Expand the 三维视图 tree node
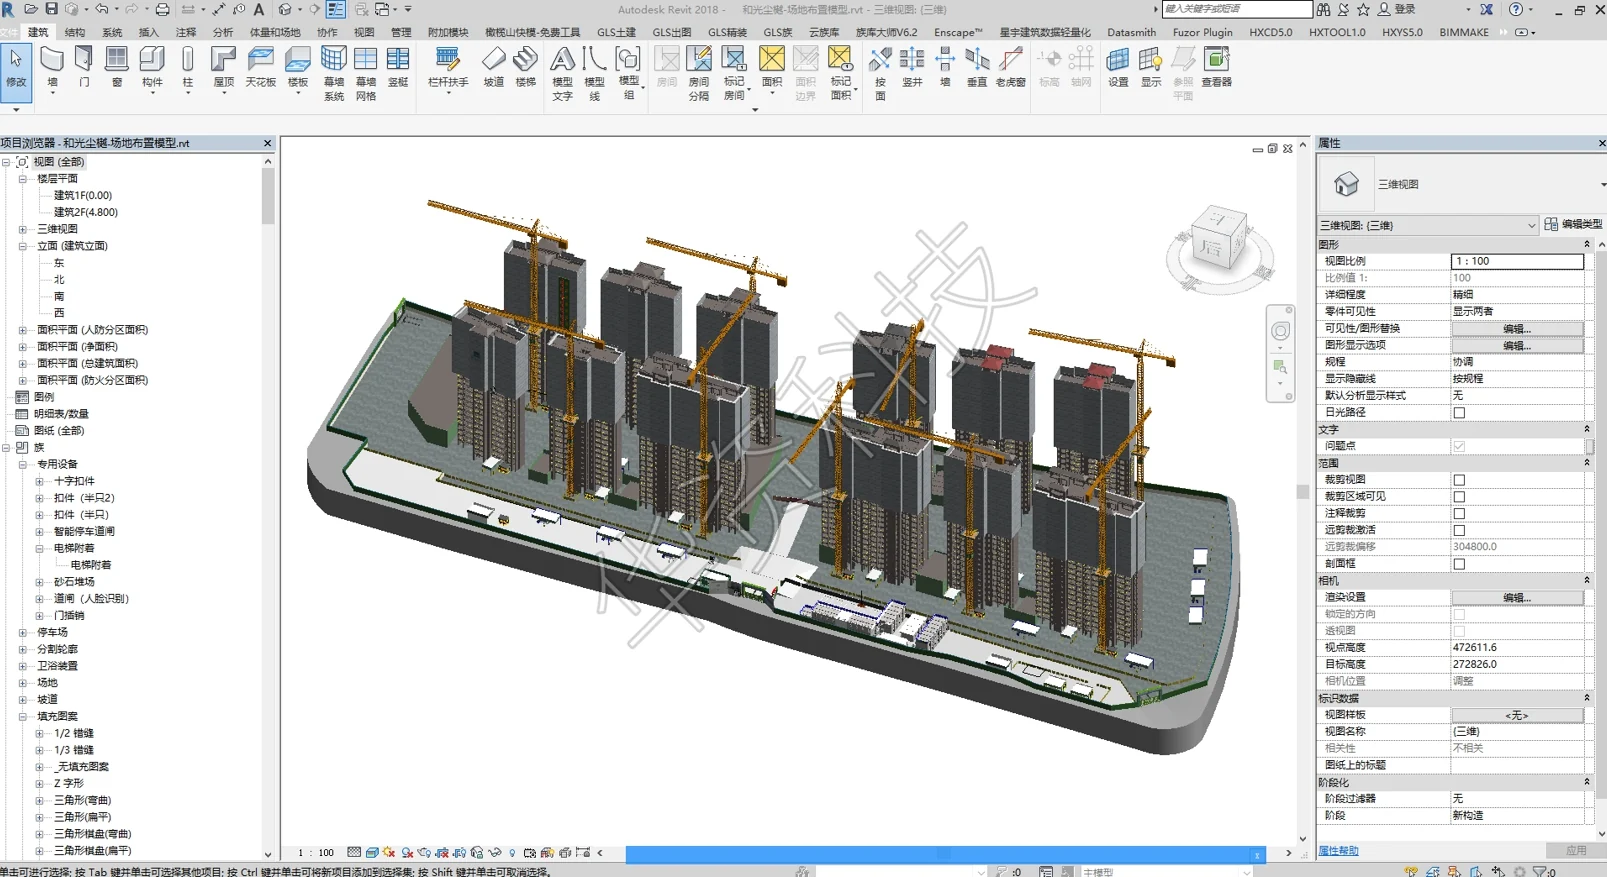The width and height of the screenshot is (1607, 877). [x=22, y=229]
